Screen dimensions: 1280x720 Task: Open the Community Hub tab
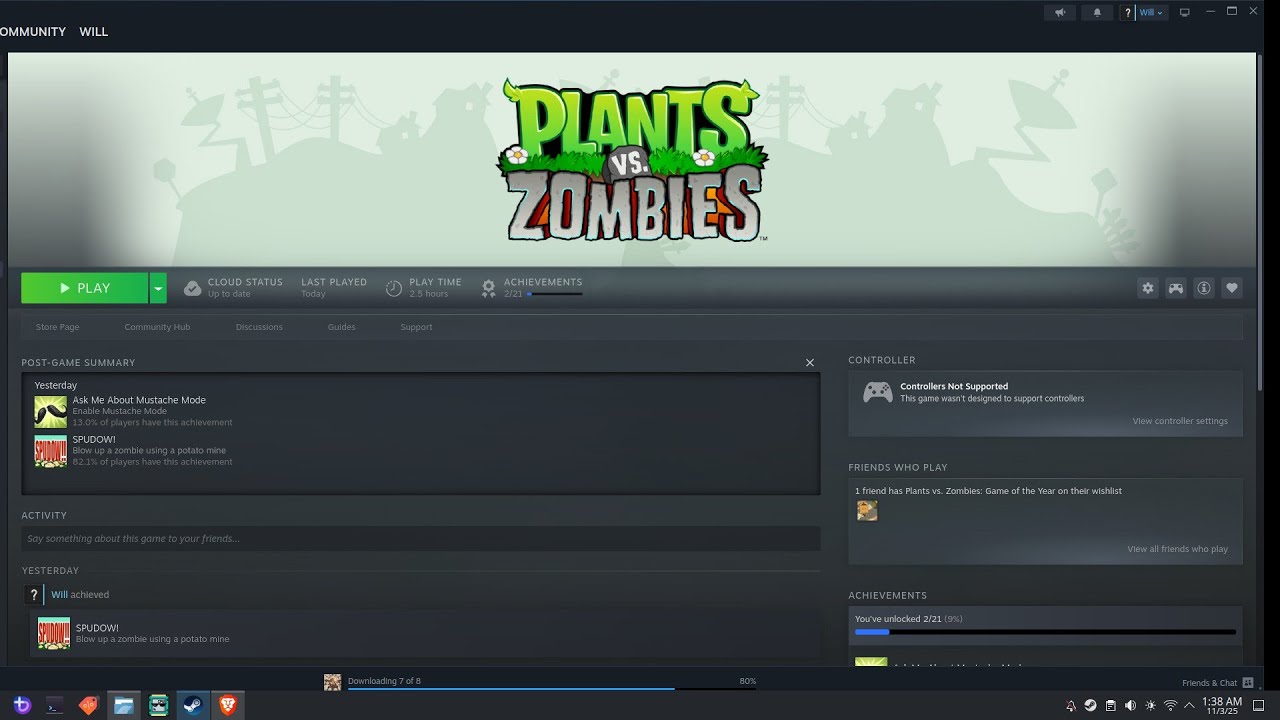pos(157,327)
